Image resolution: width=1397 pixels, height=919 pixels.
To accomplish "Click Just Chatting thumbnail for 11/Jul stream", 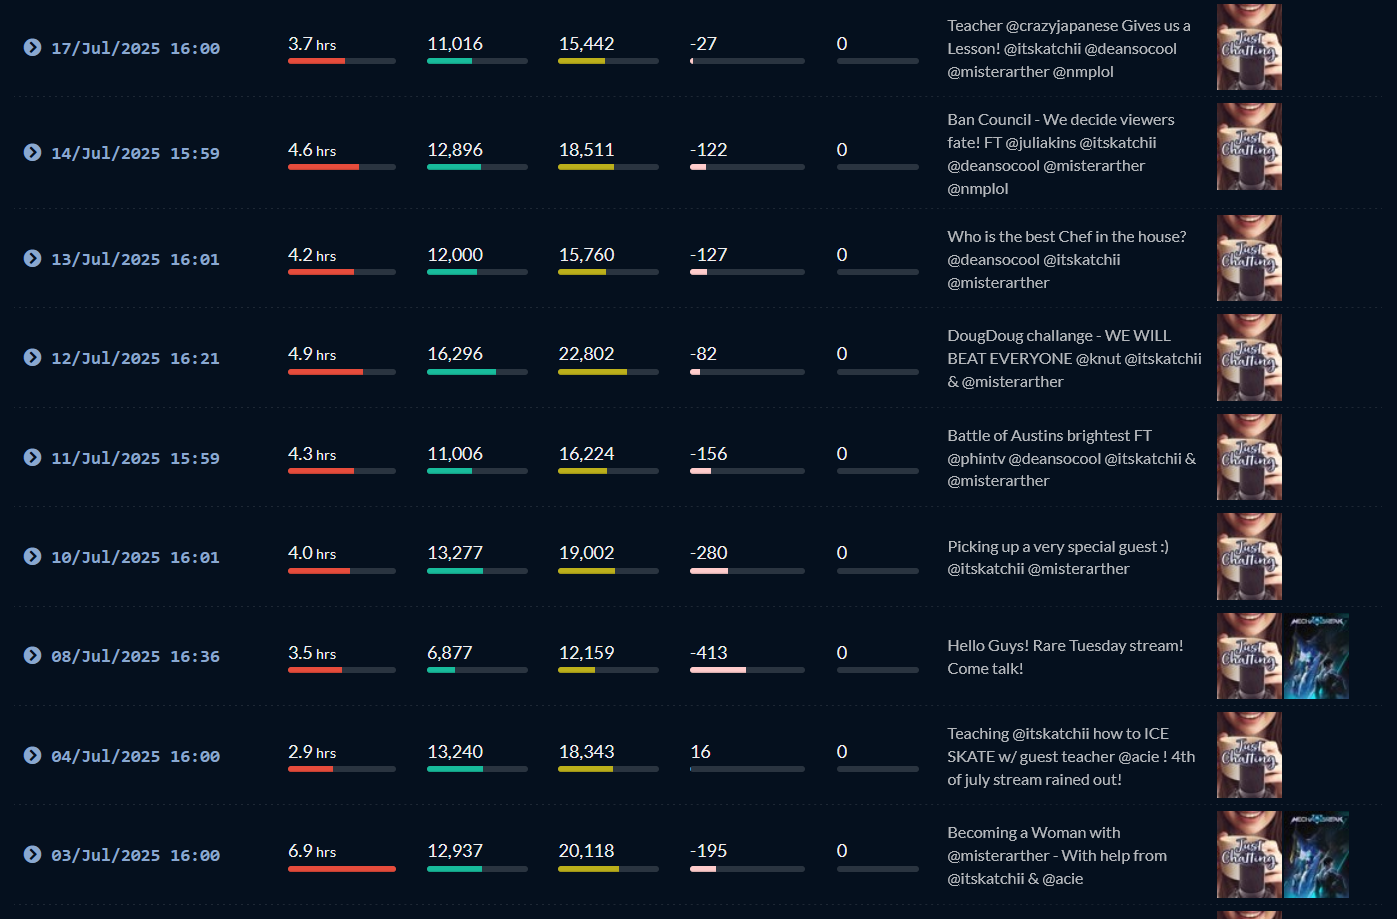I will [x=1249, y=457].
